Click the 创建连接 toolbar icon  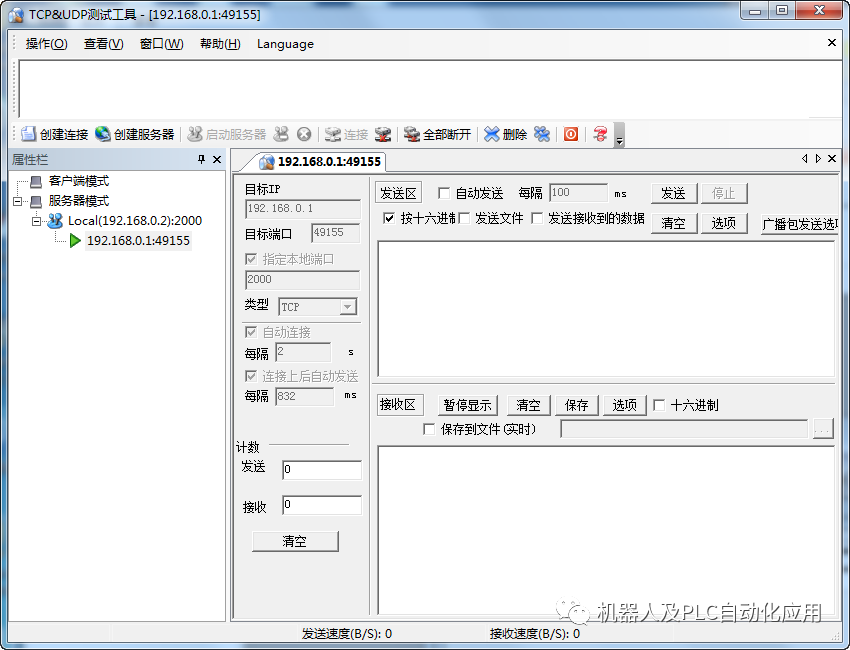click(28, 134)
